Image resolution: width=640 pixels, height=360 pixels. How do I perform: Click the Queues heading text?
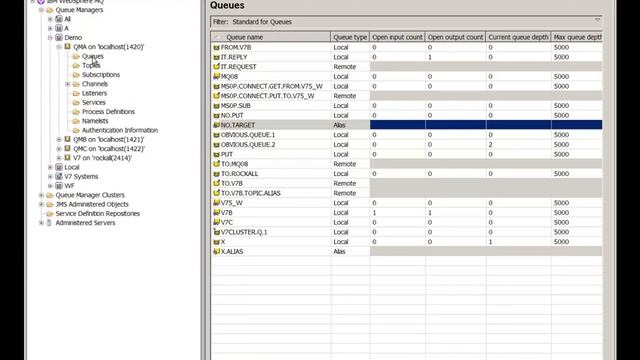[227, 5]
